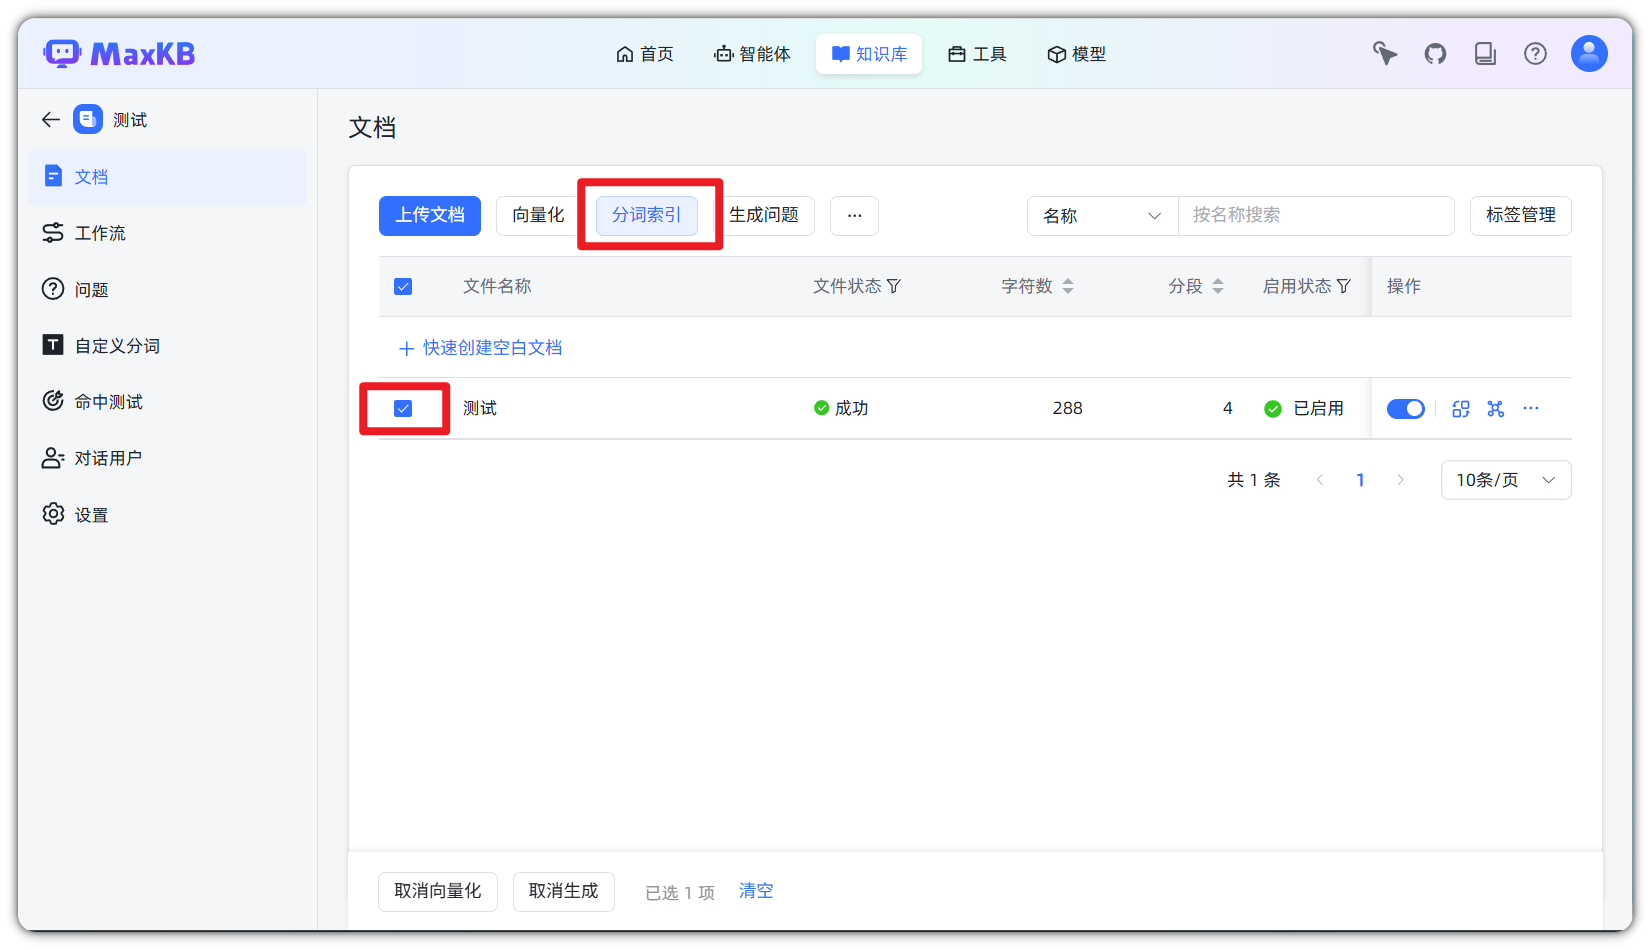Click the 上传文档 button
The width and height of the screenshot is (1651, 950).
point(430,215)
